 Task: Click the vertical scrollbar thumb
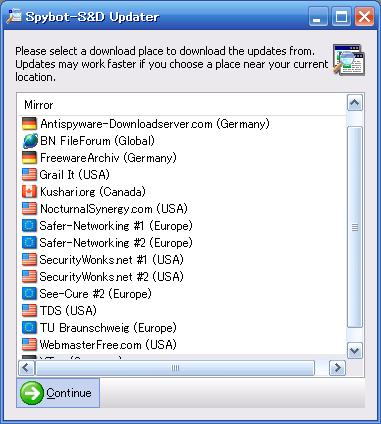point(355,227)
